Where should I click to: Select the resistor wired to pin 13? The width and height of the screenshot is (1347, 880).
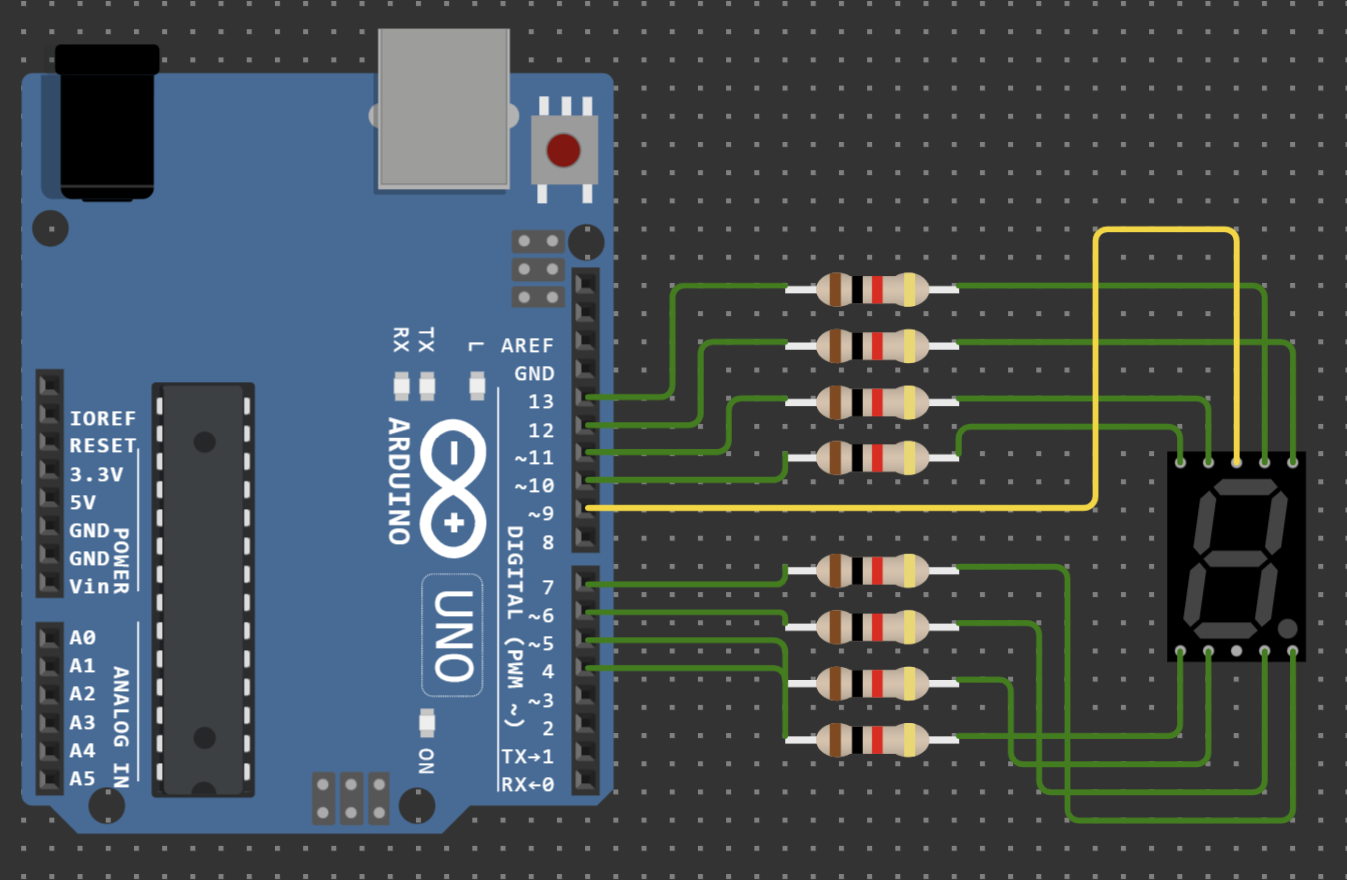click(872, 290)
